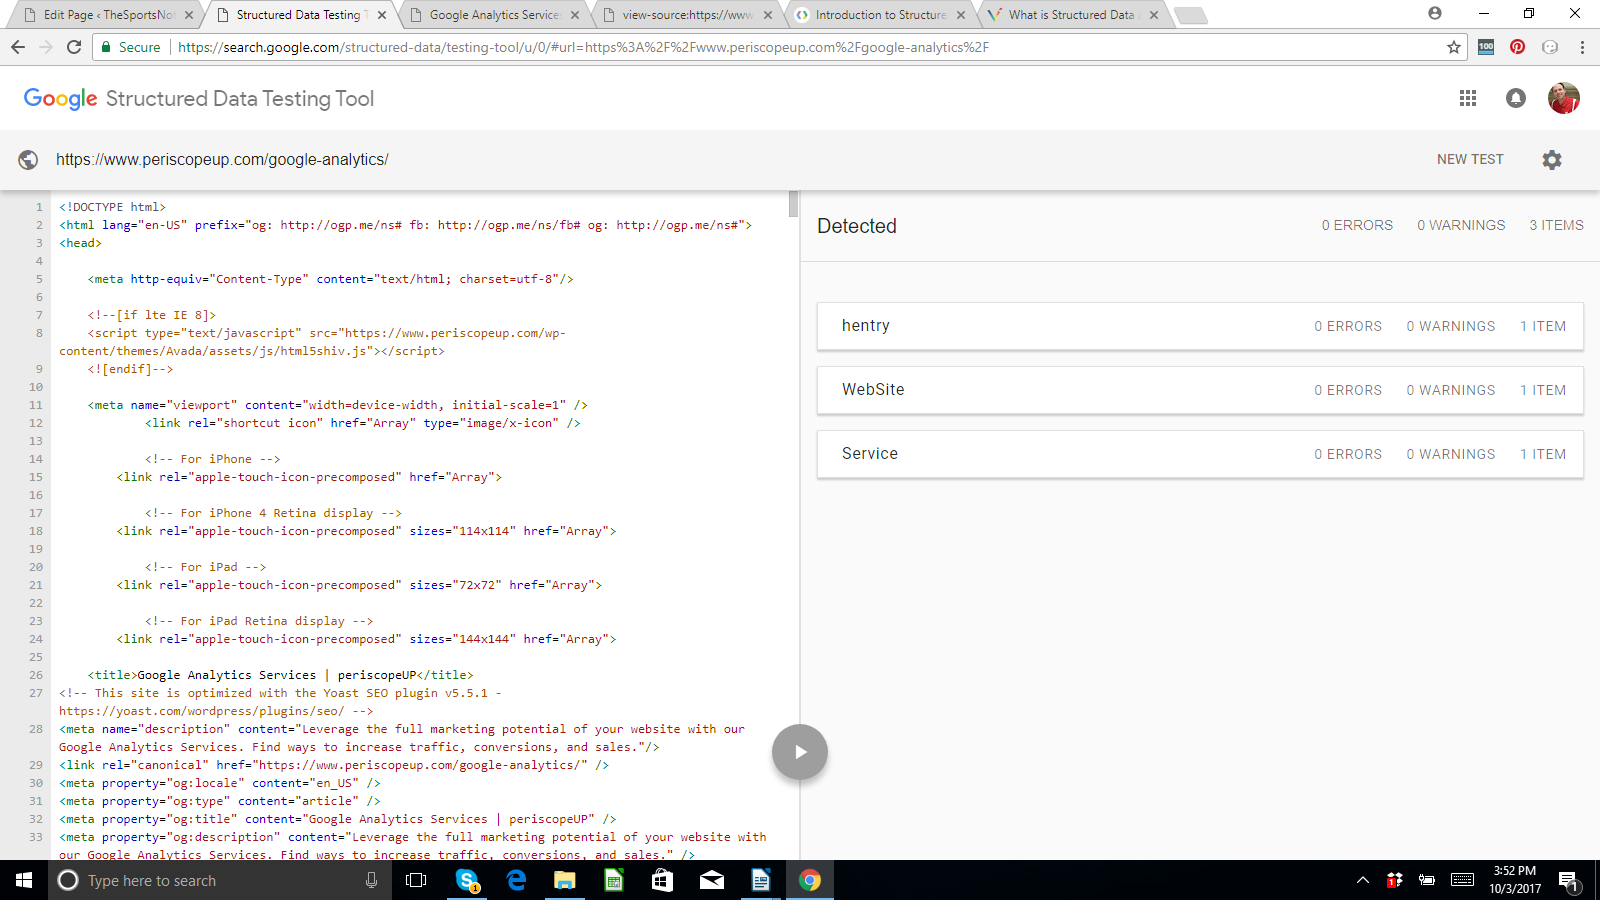Viewport: 1600px width, 900px height.
Task: Open the green spreadsheet app on the taskbar
Action: coord(614,880)
